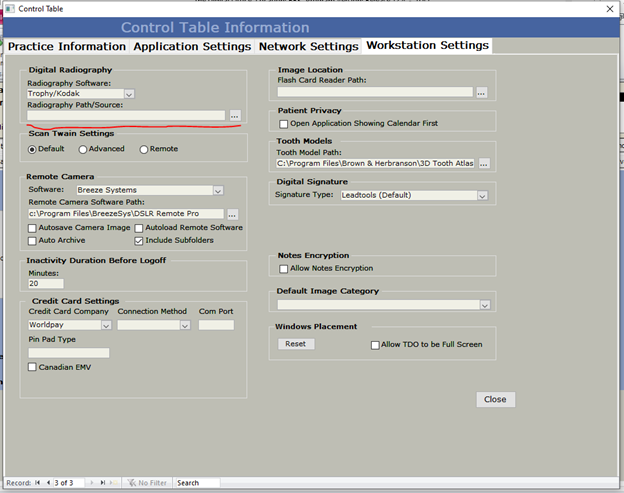Switch to Practice Information tab
The height and width of the screenshot is (493, 624).
(66, 46)
